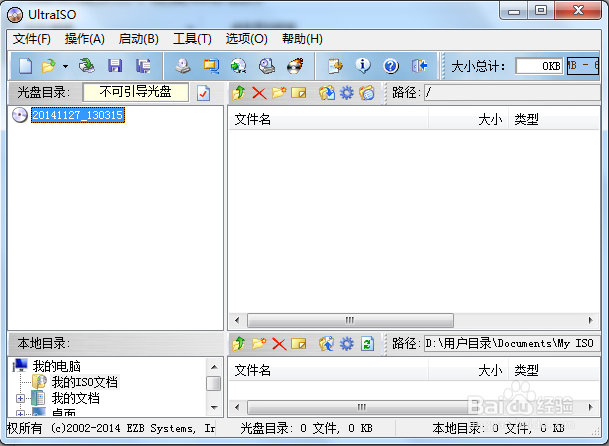Click the blue gear icon in local toolbar
The height and width of the screenshot is (446, 609).
coord(347,343)
